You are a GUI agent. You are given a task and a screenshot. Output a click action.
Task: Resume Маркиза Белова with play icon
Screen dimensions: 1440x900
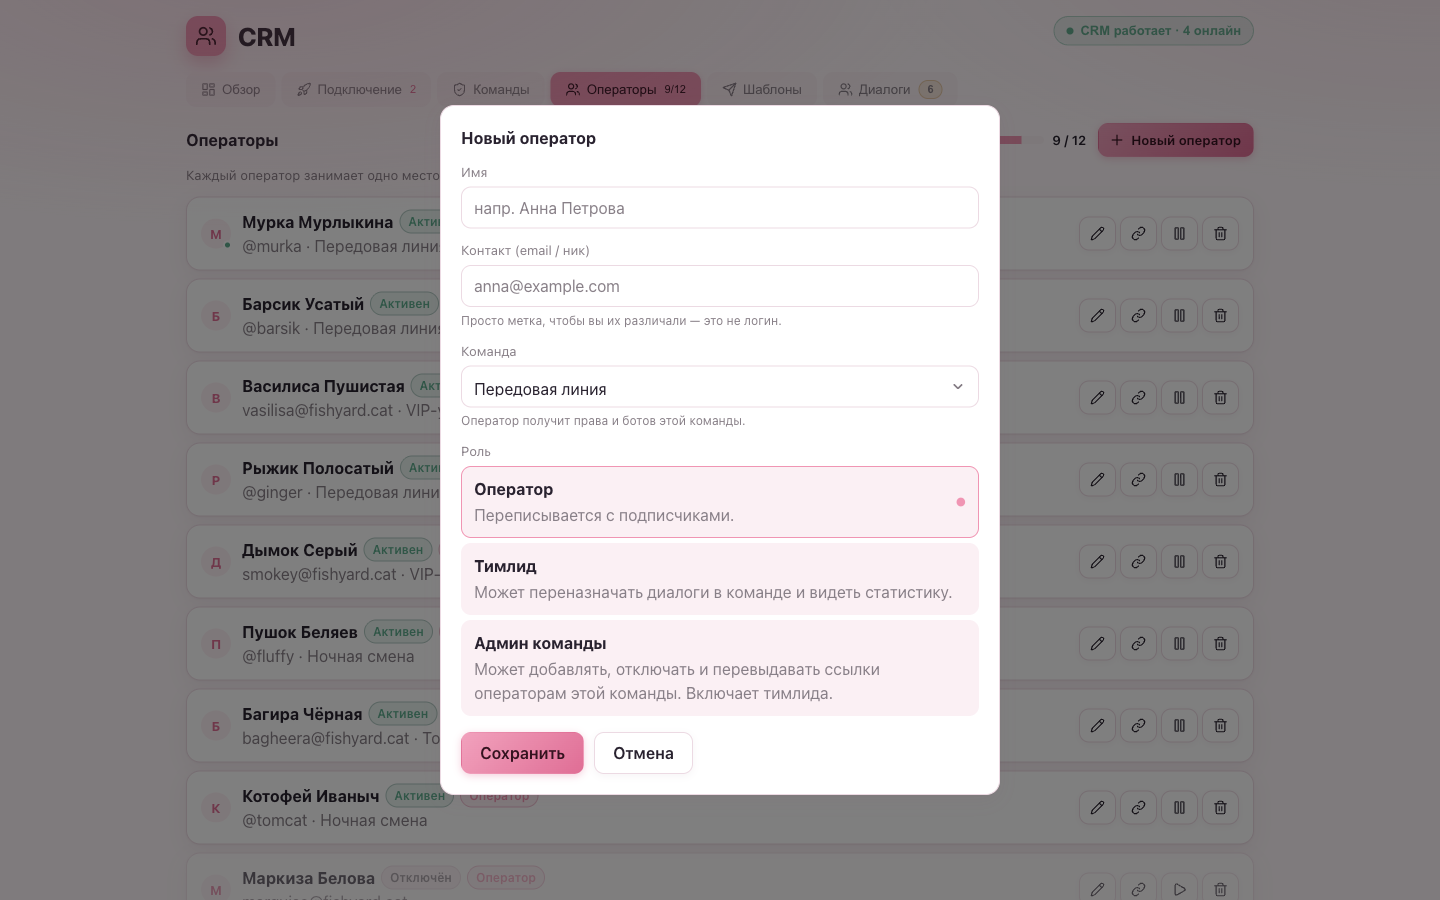pyautogui.click(x=1179, y=888)
